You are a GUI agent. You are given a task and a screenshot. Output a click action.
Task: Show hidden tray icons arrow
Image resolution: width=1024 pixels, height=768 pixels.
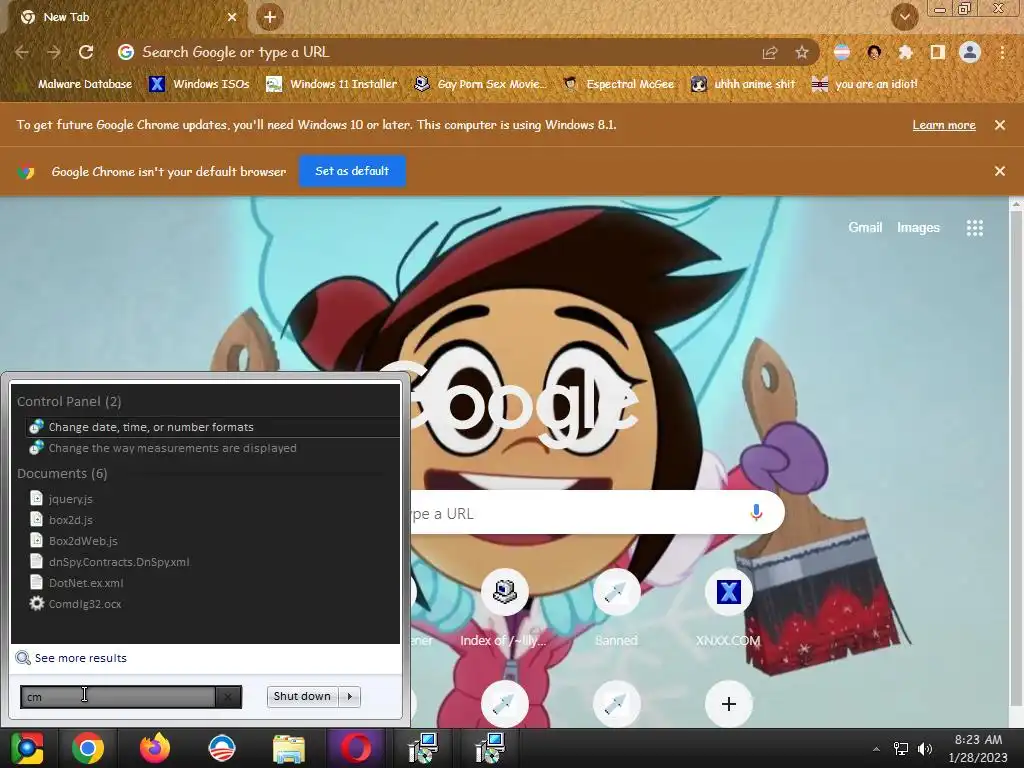tap(876, 749)
